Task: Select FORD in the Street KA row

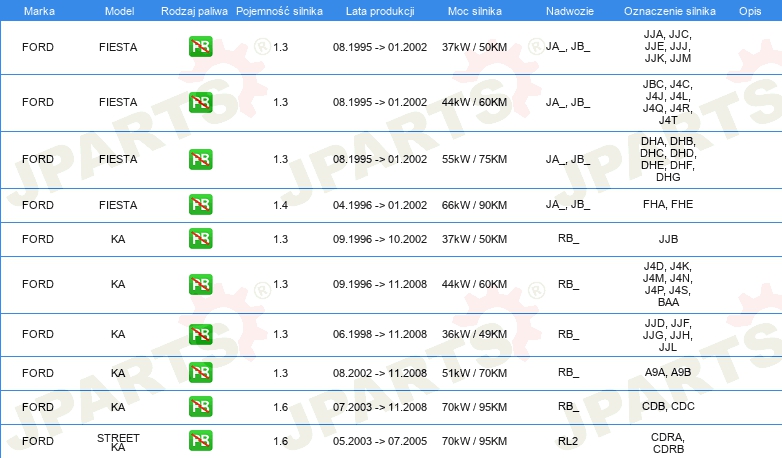Action: click(x=38, y=441)
